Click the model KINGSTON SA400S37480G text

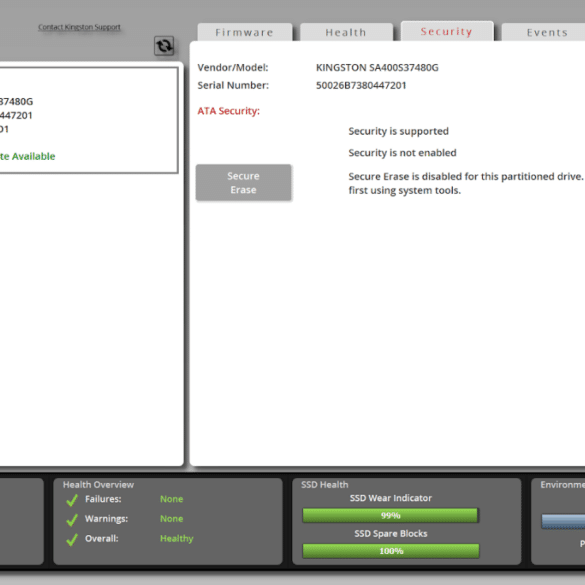[x=377, y=68]
